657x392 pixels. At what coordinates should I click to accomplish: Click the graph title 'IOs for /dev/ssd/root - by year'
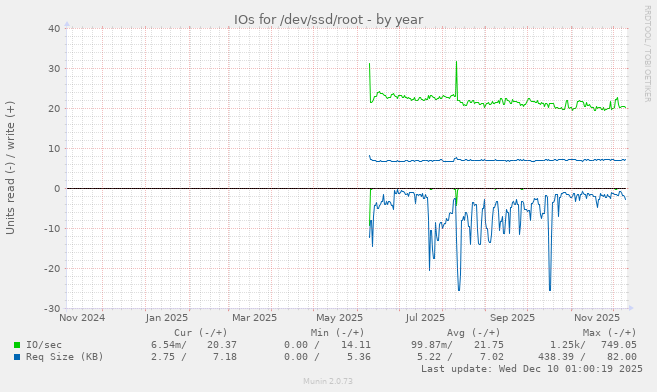[x=328, y=20]
